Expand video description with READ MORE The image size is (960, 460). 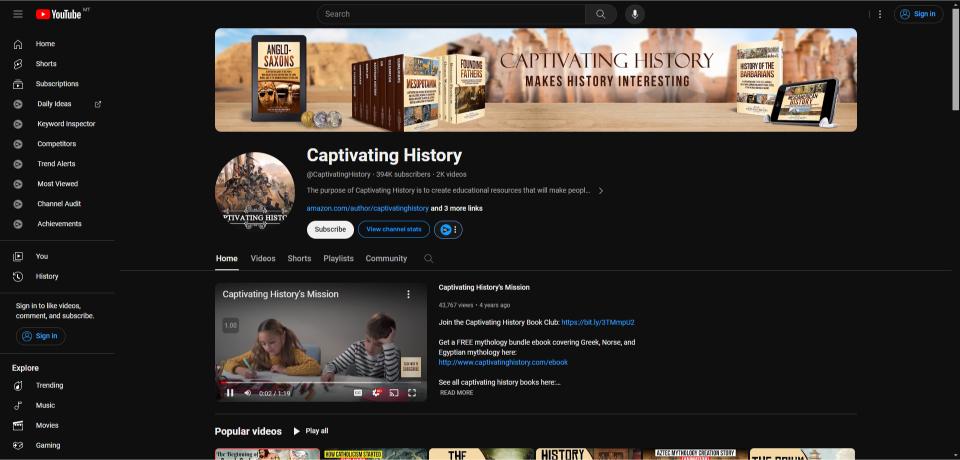[x=456, y=393]
